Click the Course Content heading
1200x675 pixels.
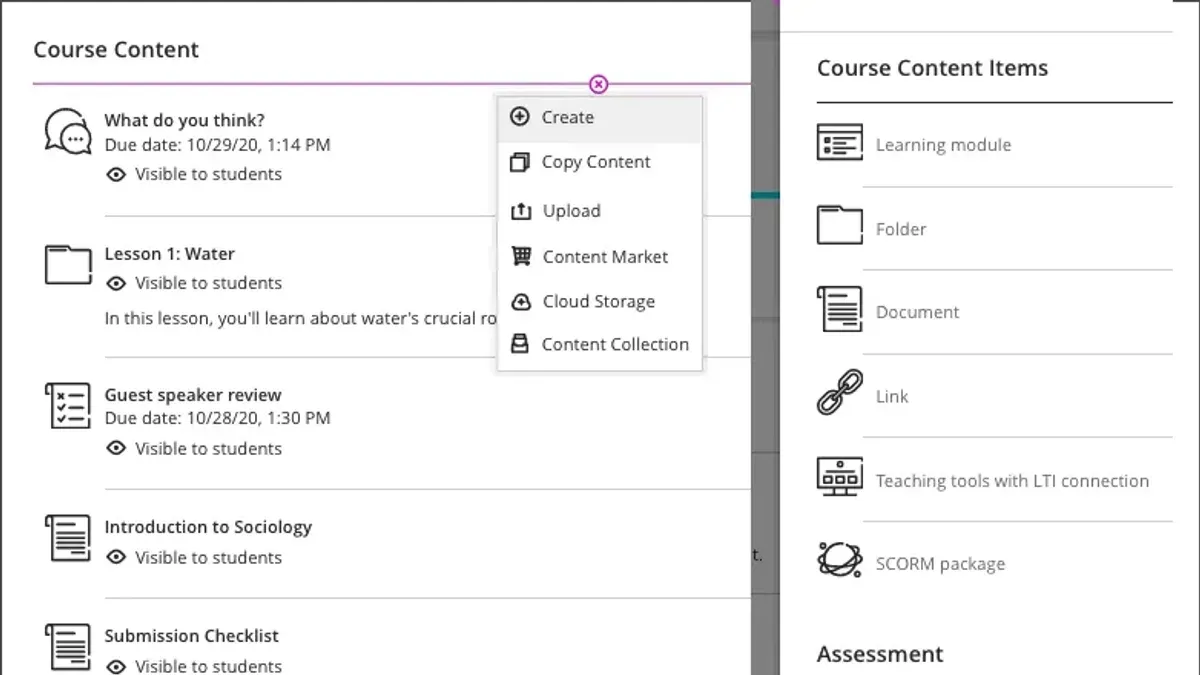(x=116, y=50)
